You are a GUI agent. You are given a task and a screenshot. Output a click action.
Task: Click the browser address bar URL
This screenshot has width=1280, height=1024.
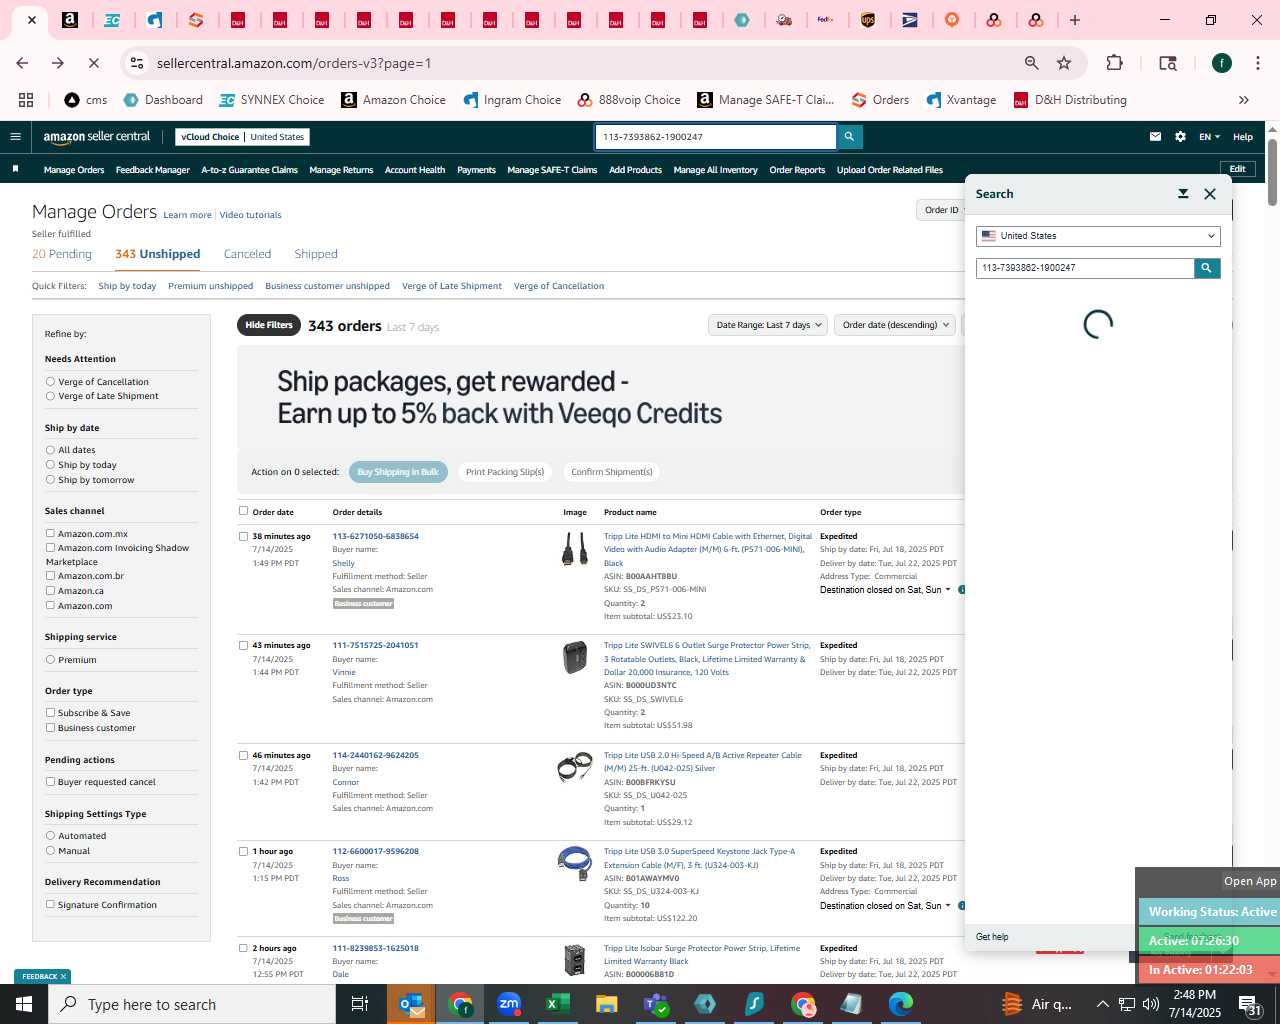click(x=294, y=63)
